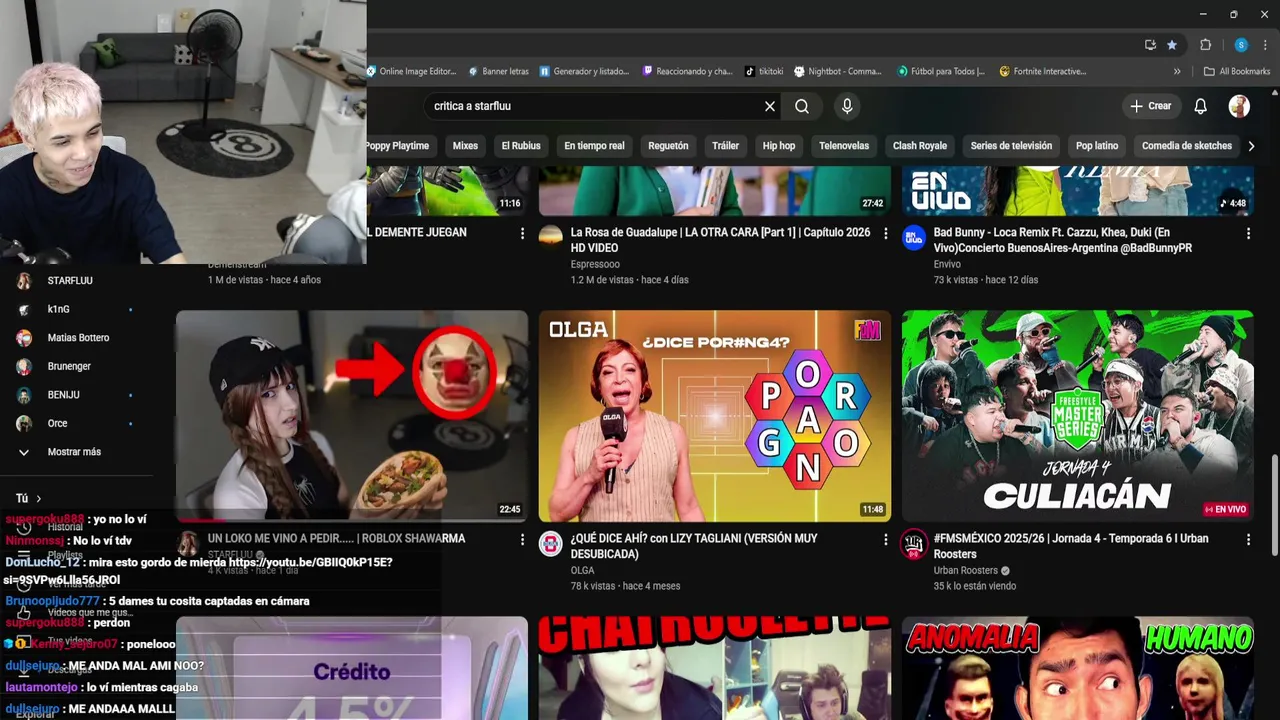Open options menu for Bad Bunny Loca Remix video
Screen dimensions: 1280x720
(x=1248, y=233)
